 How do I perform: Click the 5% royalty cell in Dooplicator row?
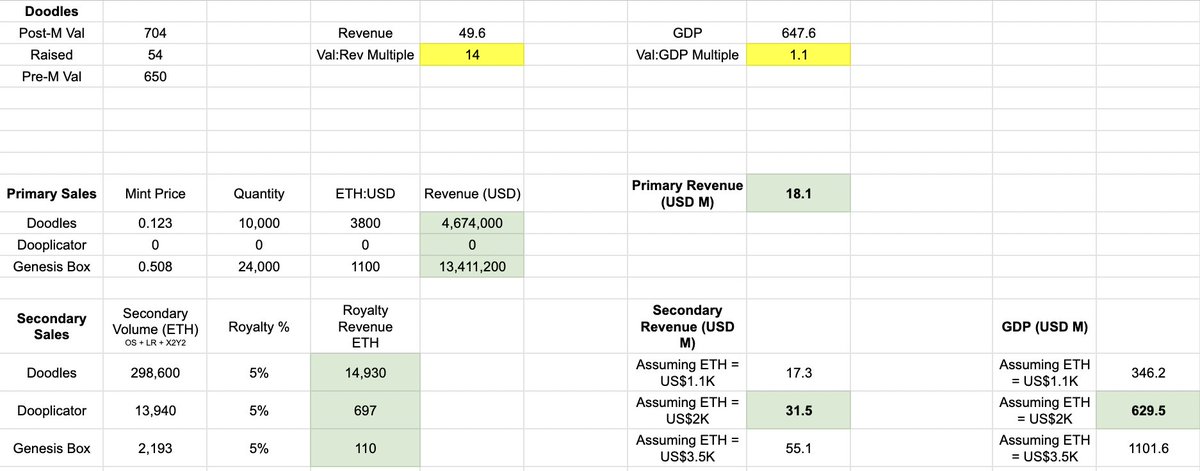260,411
